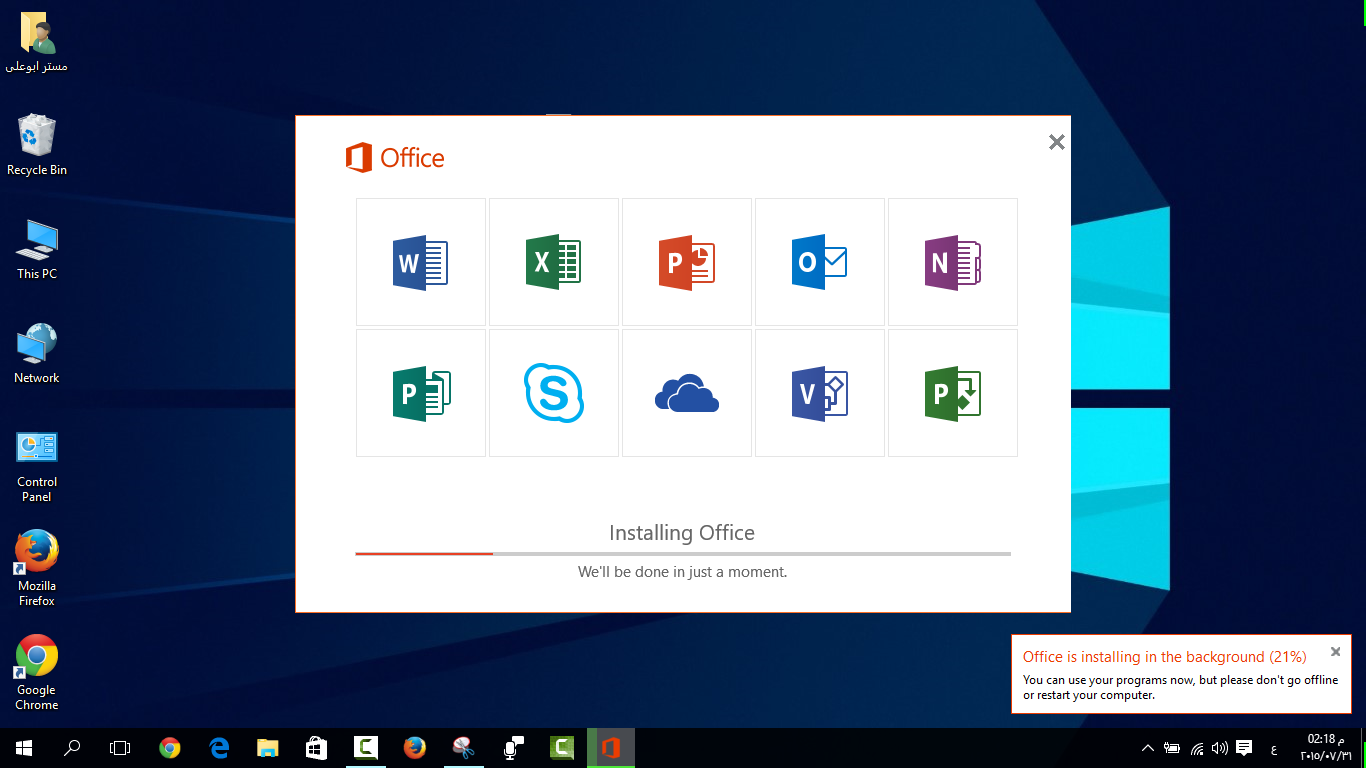
Task: Select the Google Chrome desktop shortcut
Action: click(x=37, y=672)
